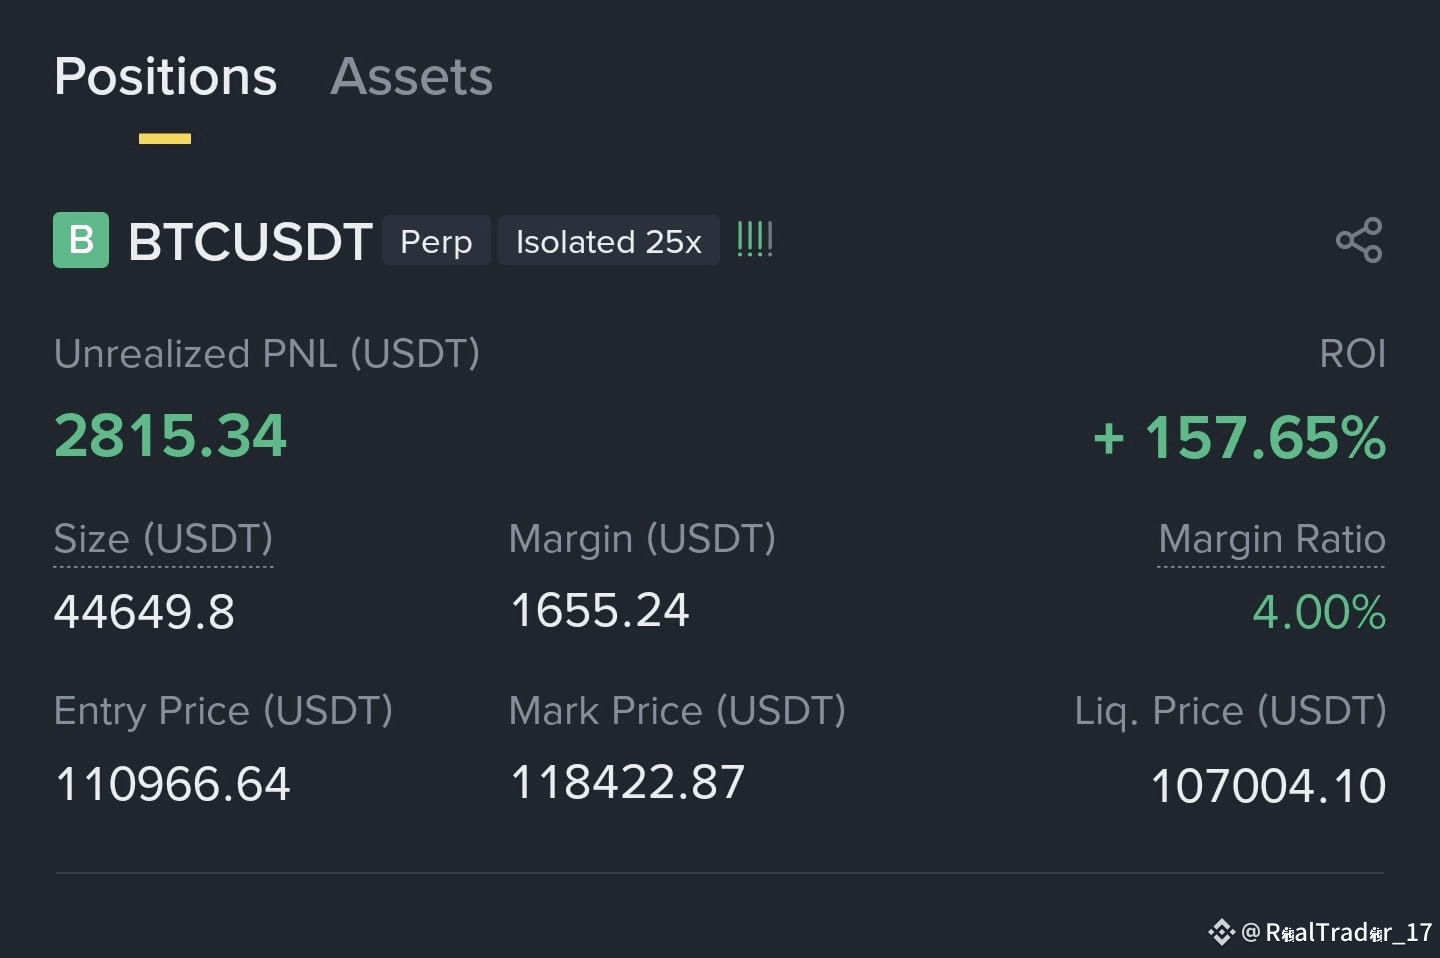The image size is (1440, 958).
Task: Tap the margin value 1655.24
Action: point(599,610)
